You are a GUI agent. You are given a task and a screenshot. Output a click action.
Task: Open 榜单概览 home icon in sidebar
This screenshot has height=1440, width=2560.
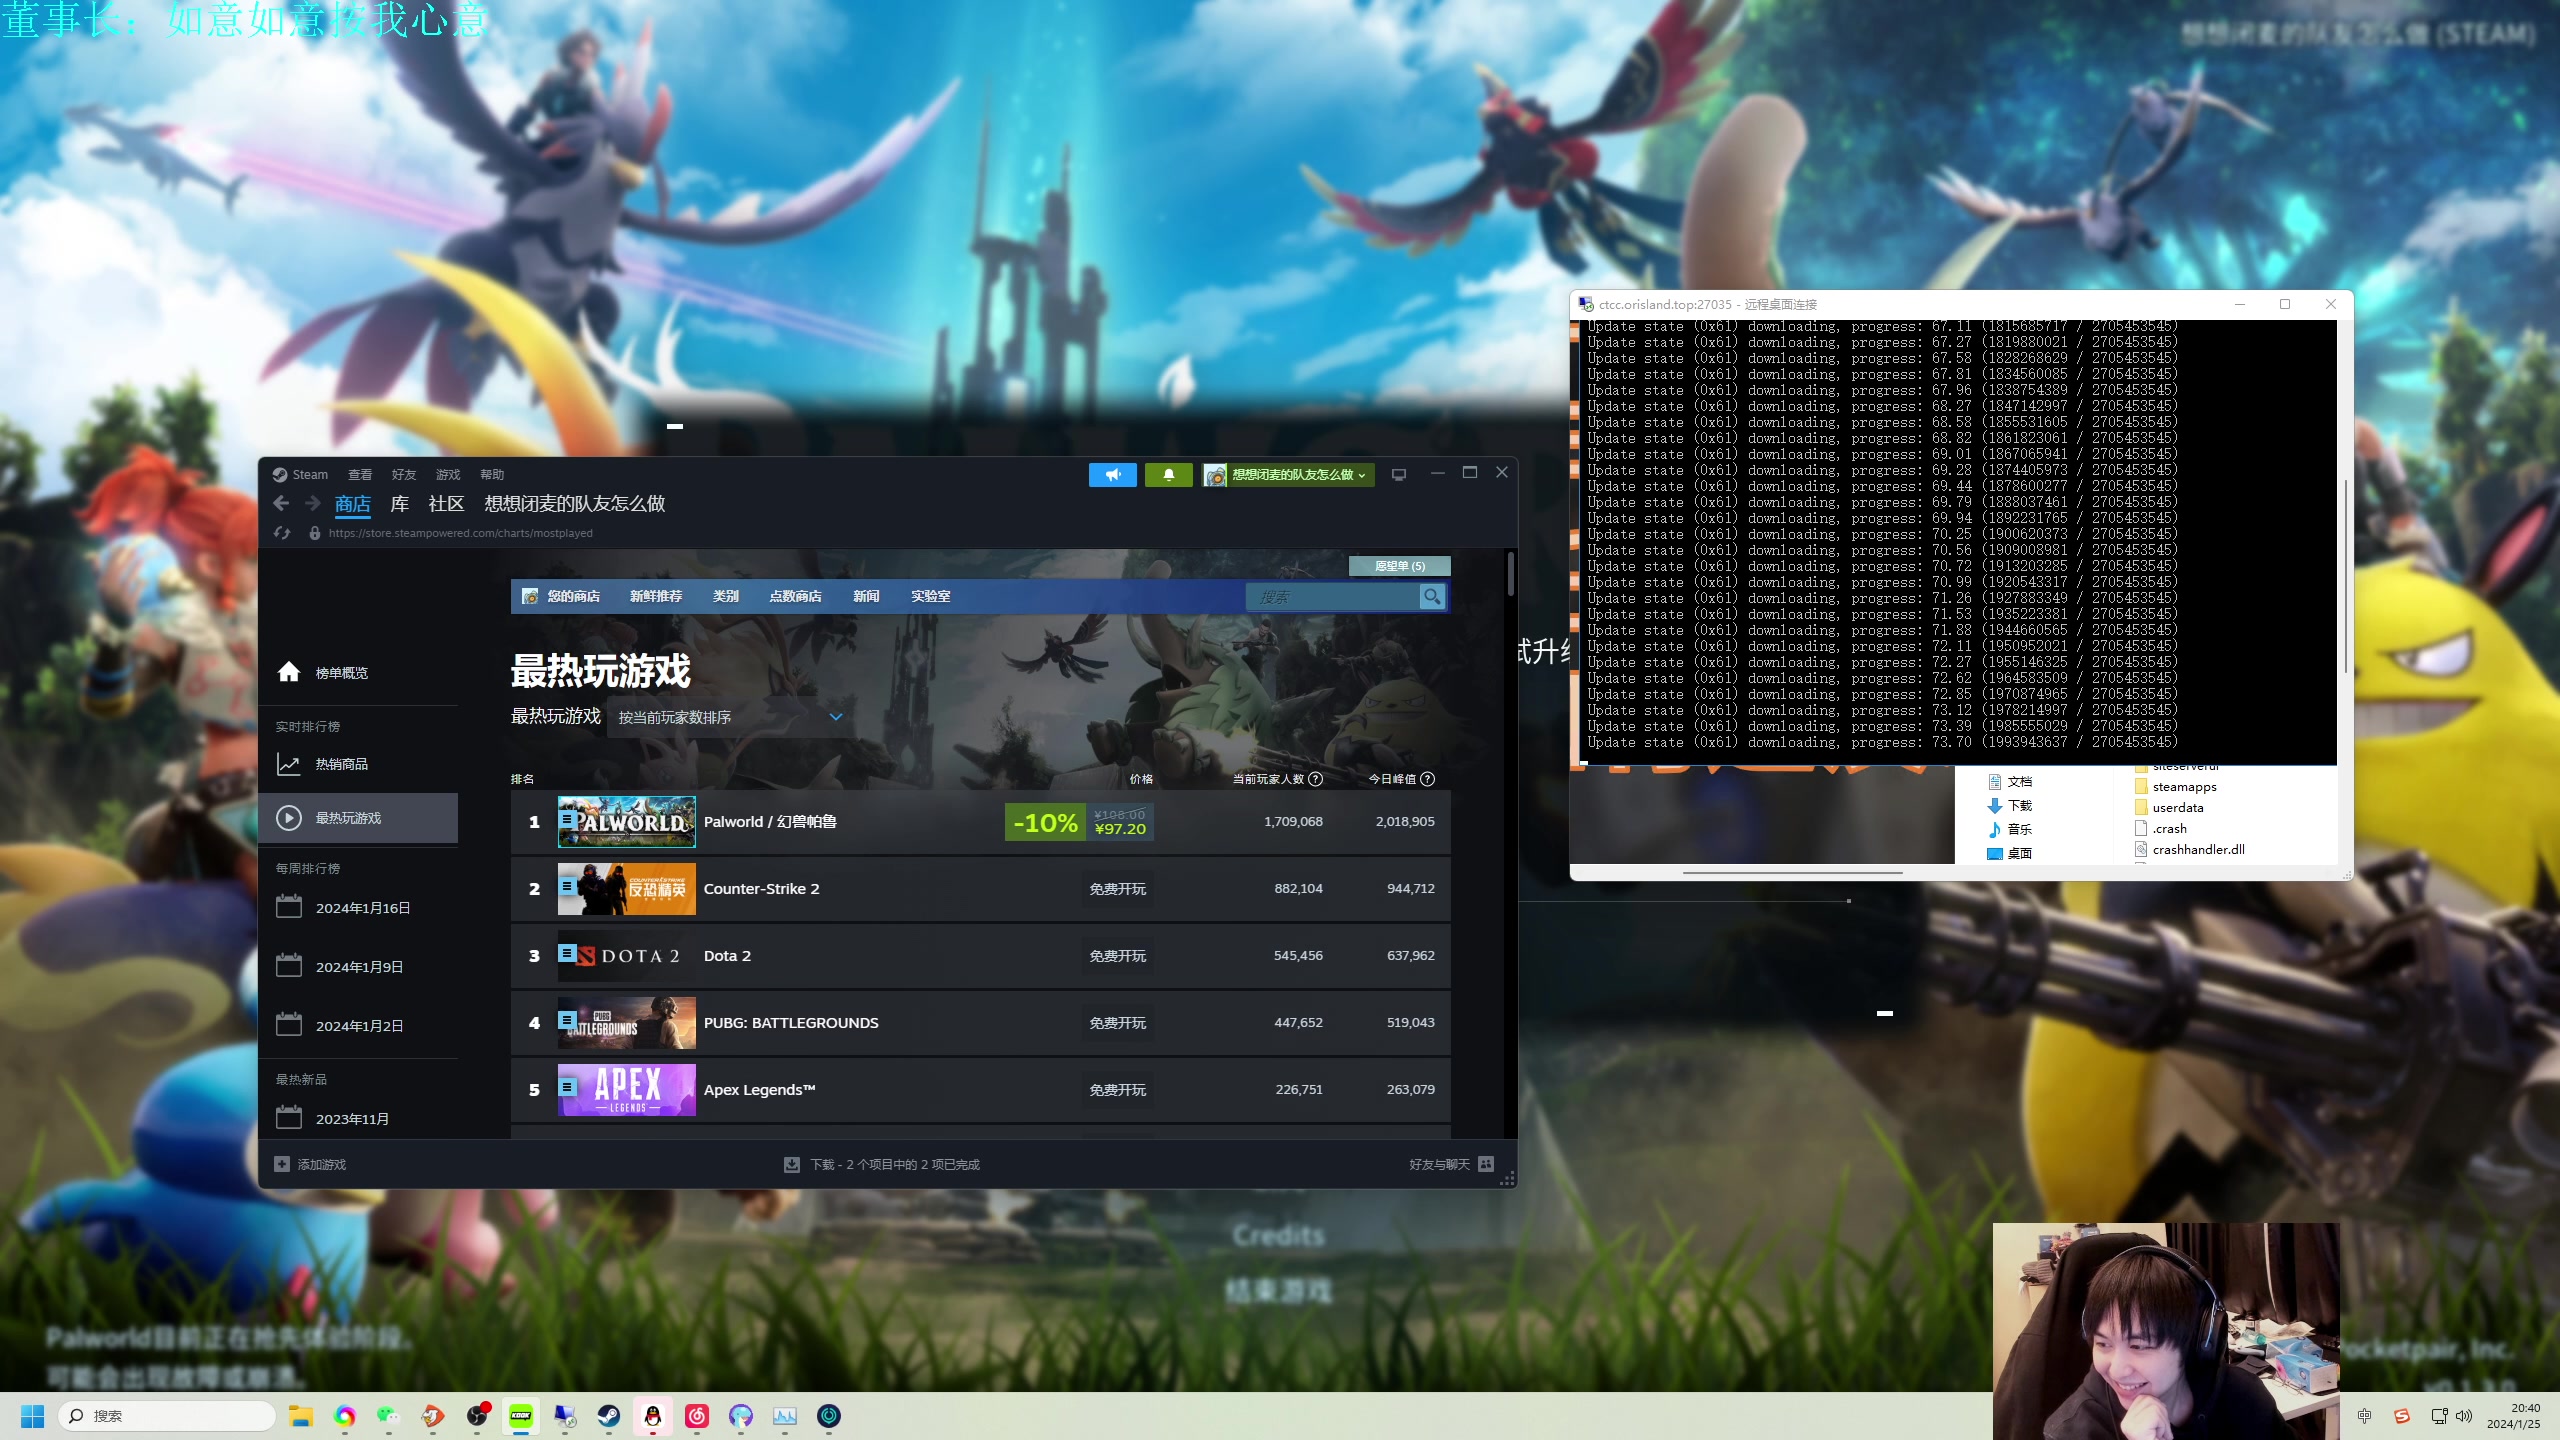(289, 672)
